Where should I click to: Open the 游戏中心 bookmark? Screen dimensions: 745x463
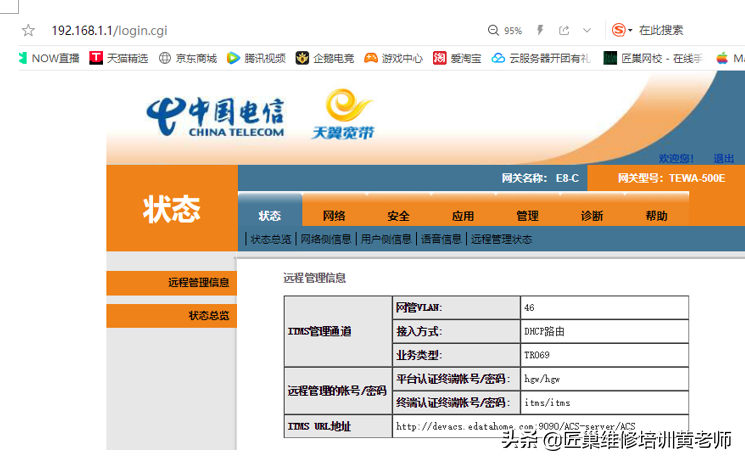coord(393,58)
